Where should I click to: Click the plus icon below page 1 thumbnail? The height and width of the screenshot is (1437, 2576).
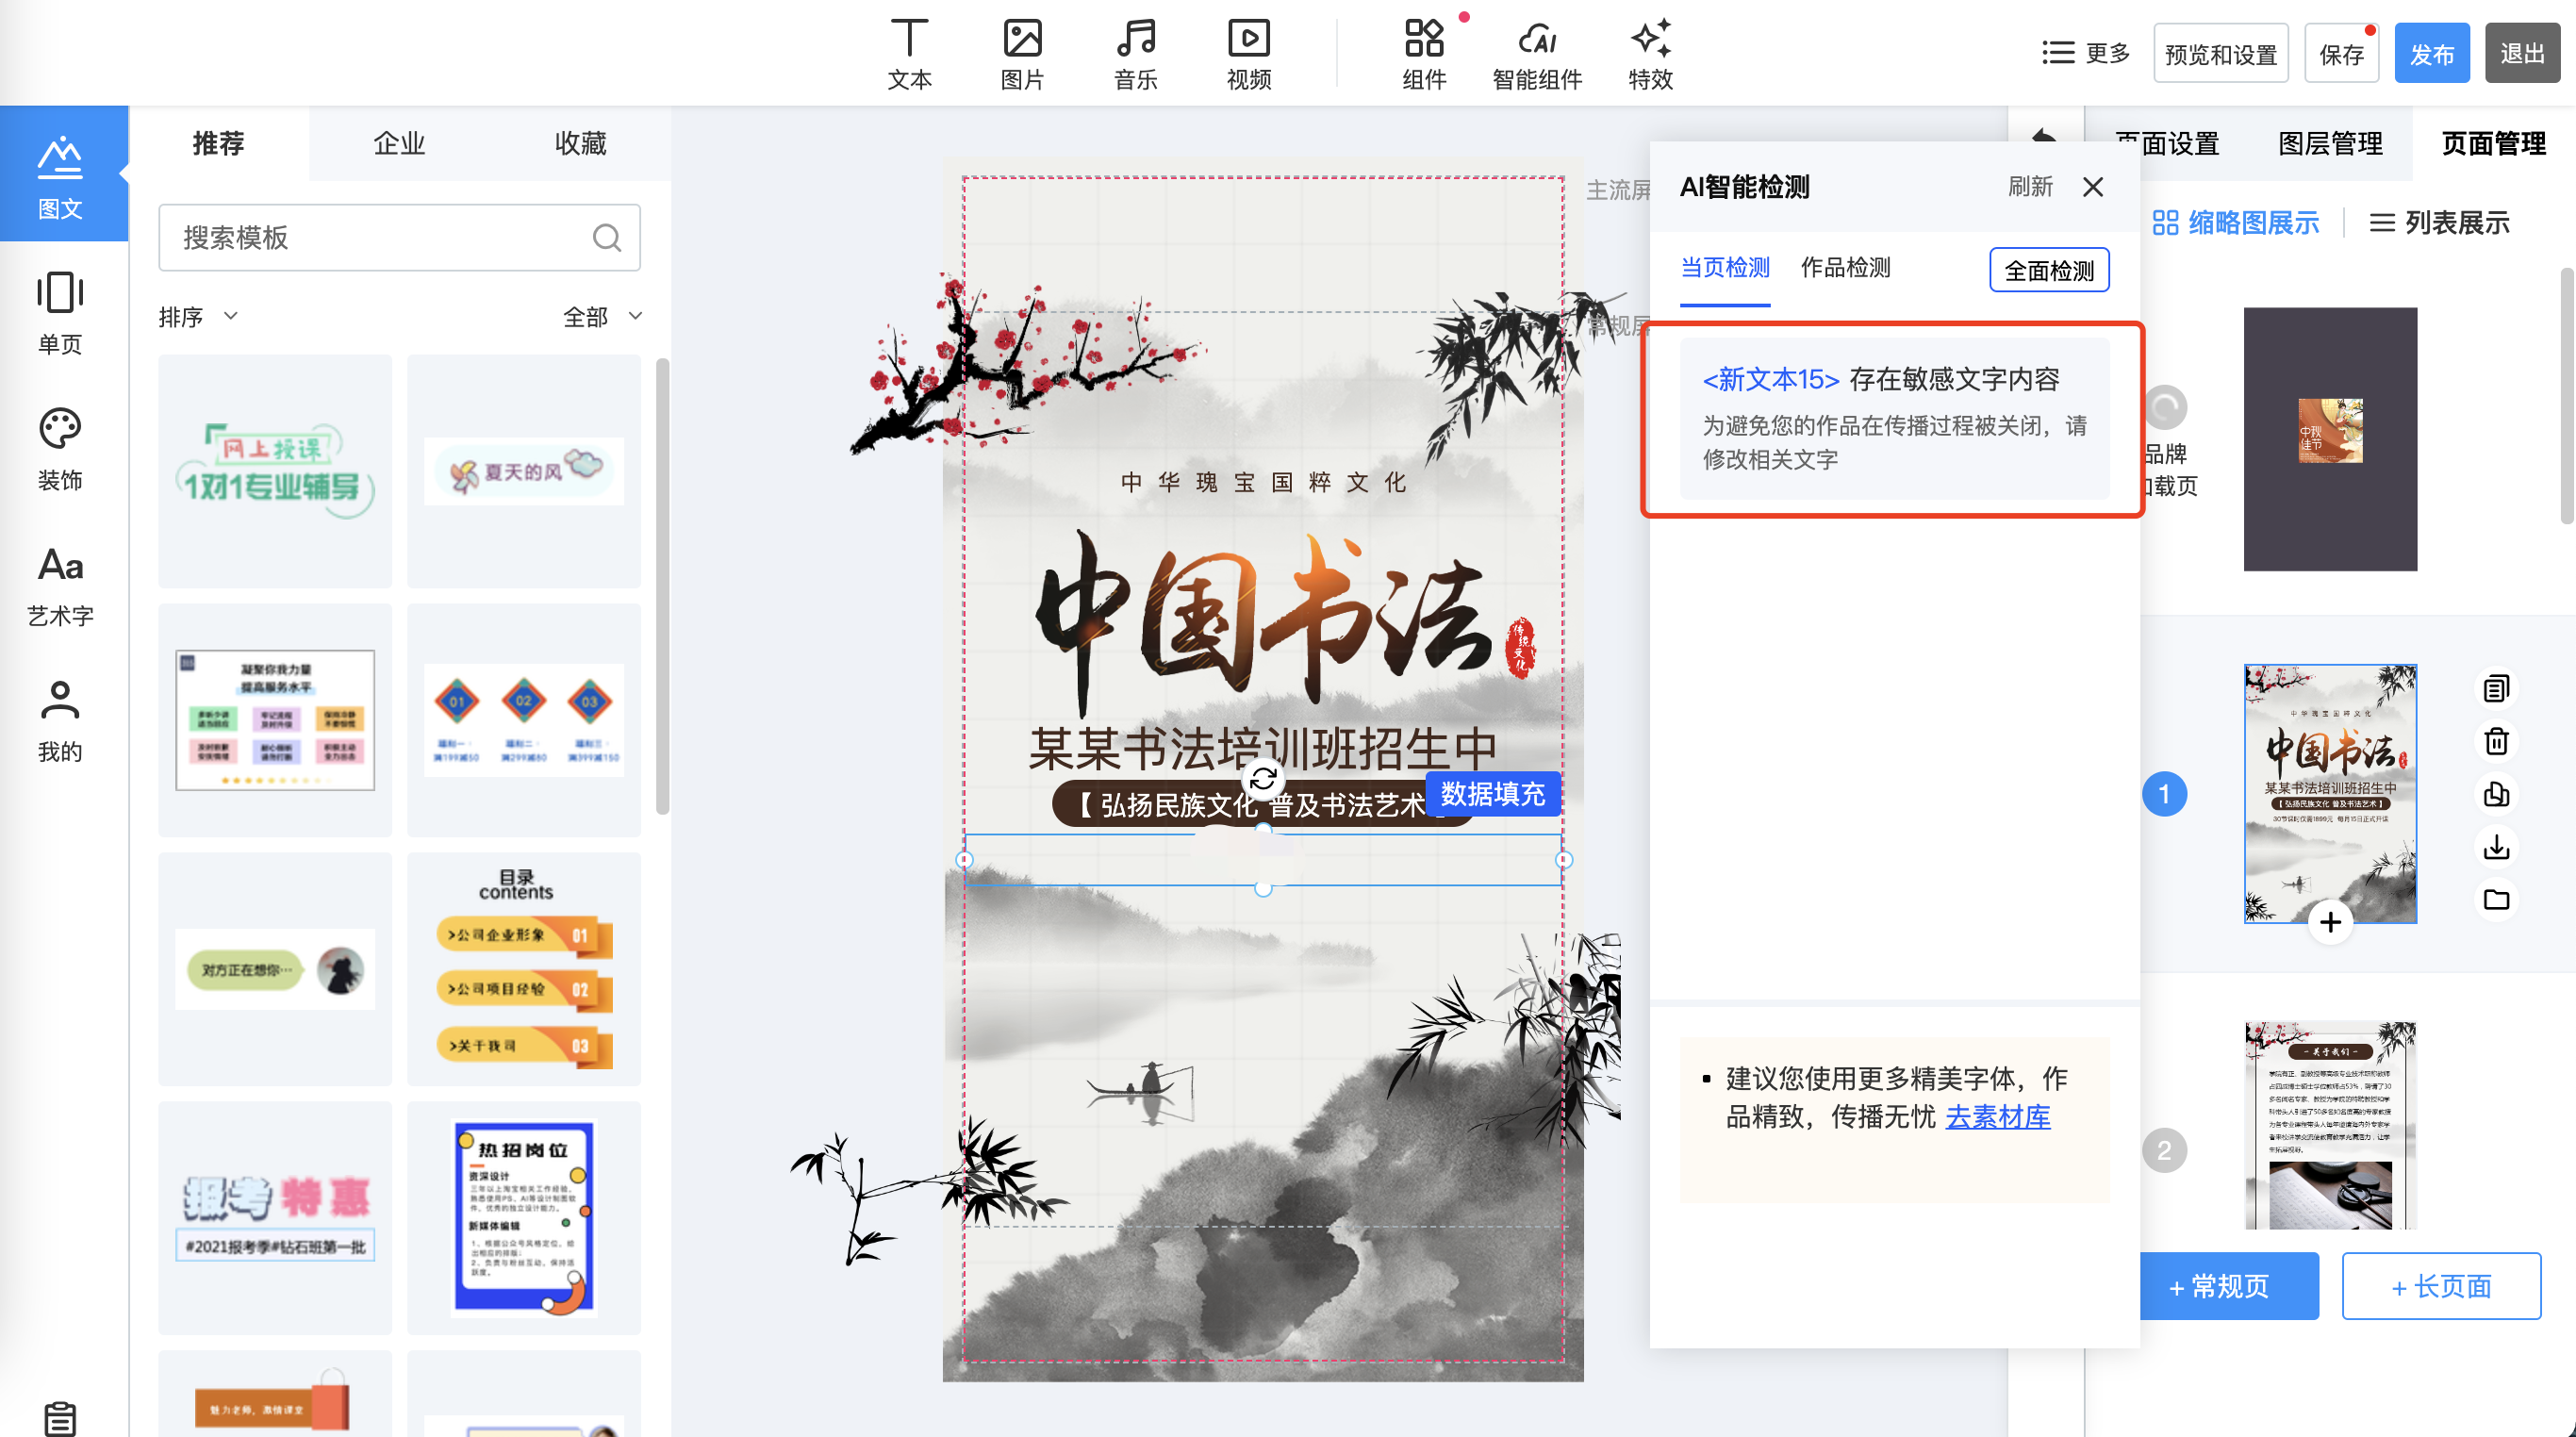coord(2330,922)
